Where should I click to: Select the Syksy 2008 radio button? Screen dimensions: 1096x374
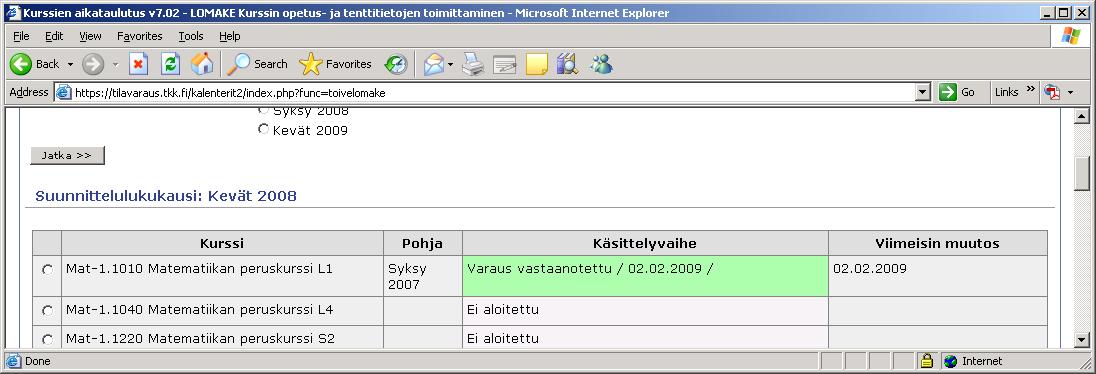[263, 110]
